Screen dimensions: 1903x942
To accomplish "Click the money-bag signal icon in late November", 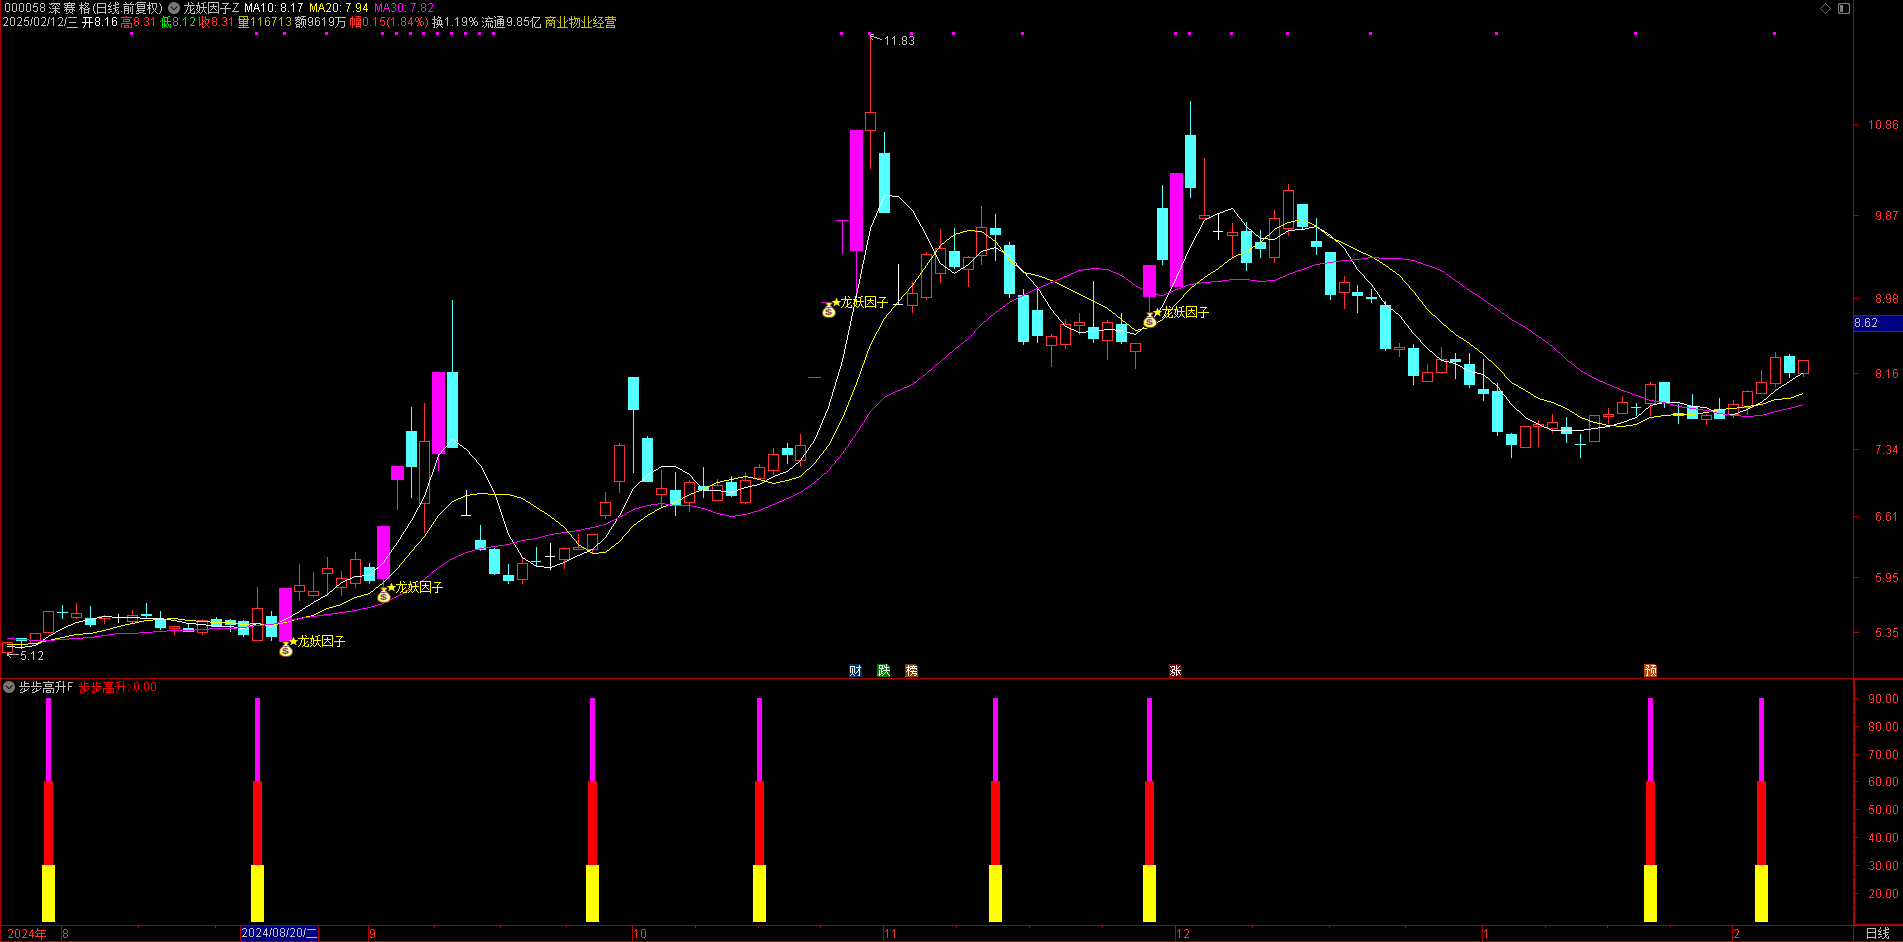I will 1150,321.
